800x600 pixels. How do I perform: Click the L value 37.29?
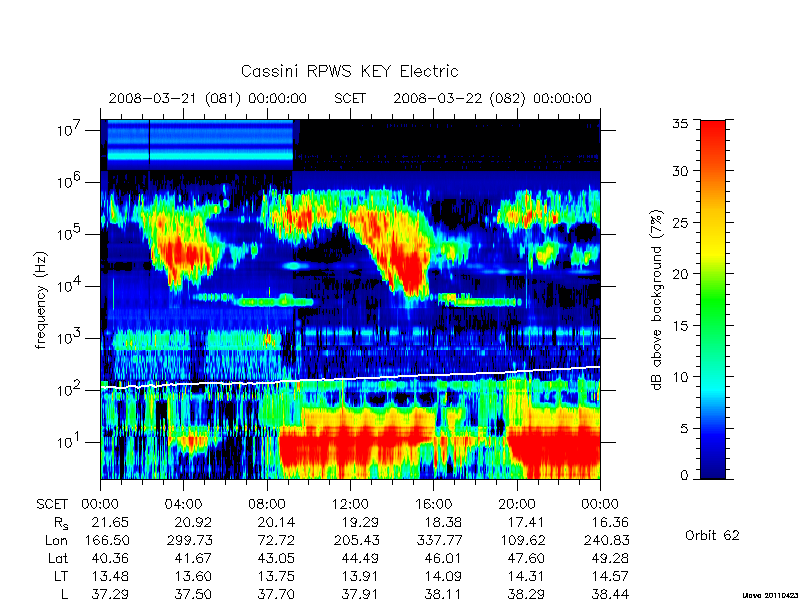coord(110,594)
